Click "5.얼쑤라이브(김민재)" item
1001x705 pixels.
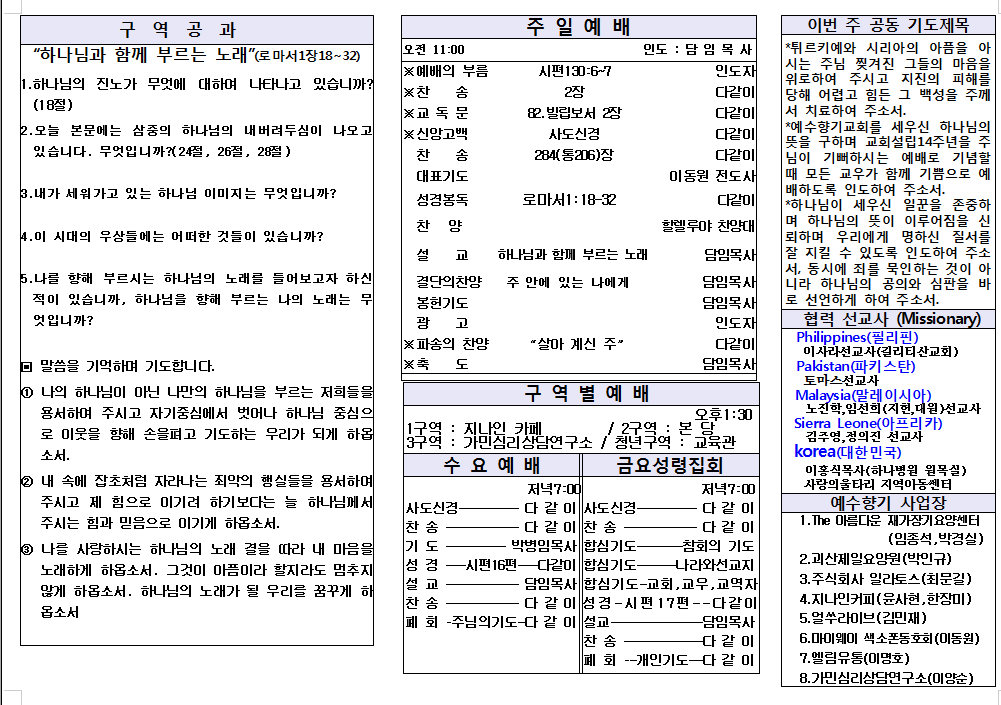coord(863,618)
